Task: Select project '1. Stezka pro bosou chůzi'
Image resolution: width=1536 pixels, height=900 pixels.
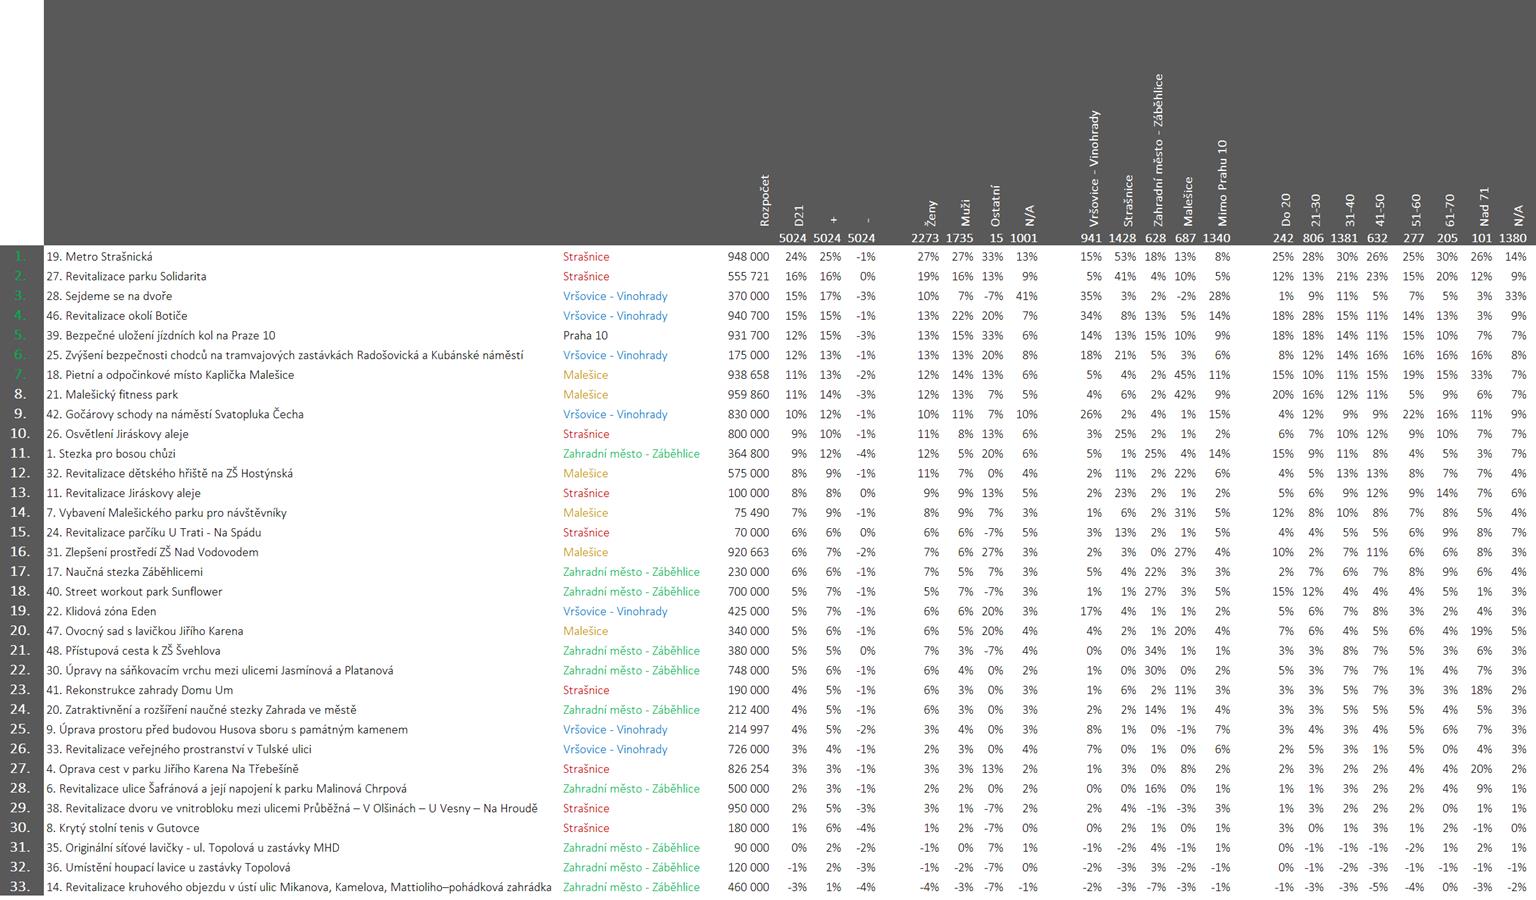Action: pos(111,454)
